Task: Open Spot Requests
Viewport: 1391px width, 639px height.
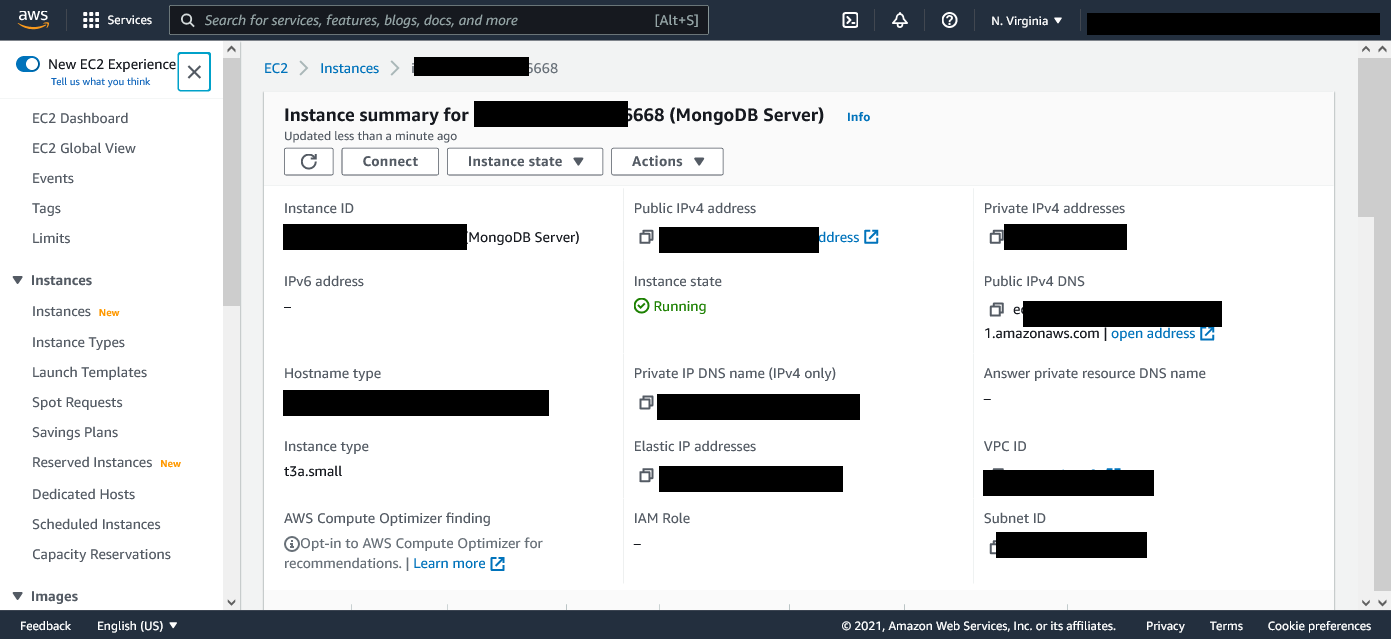Action: coord(77,402)
